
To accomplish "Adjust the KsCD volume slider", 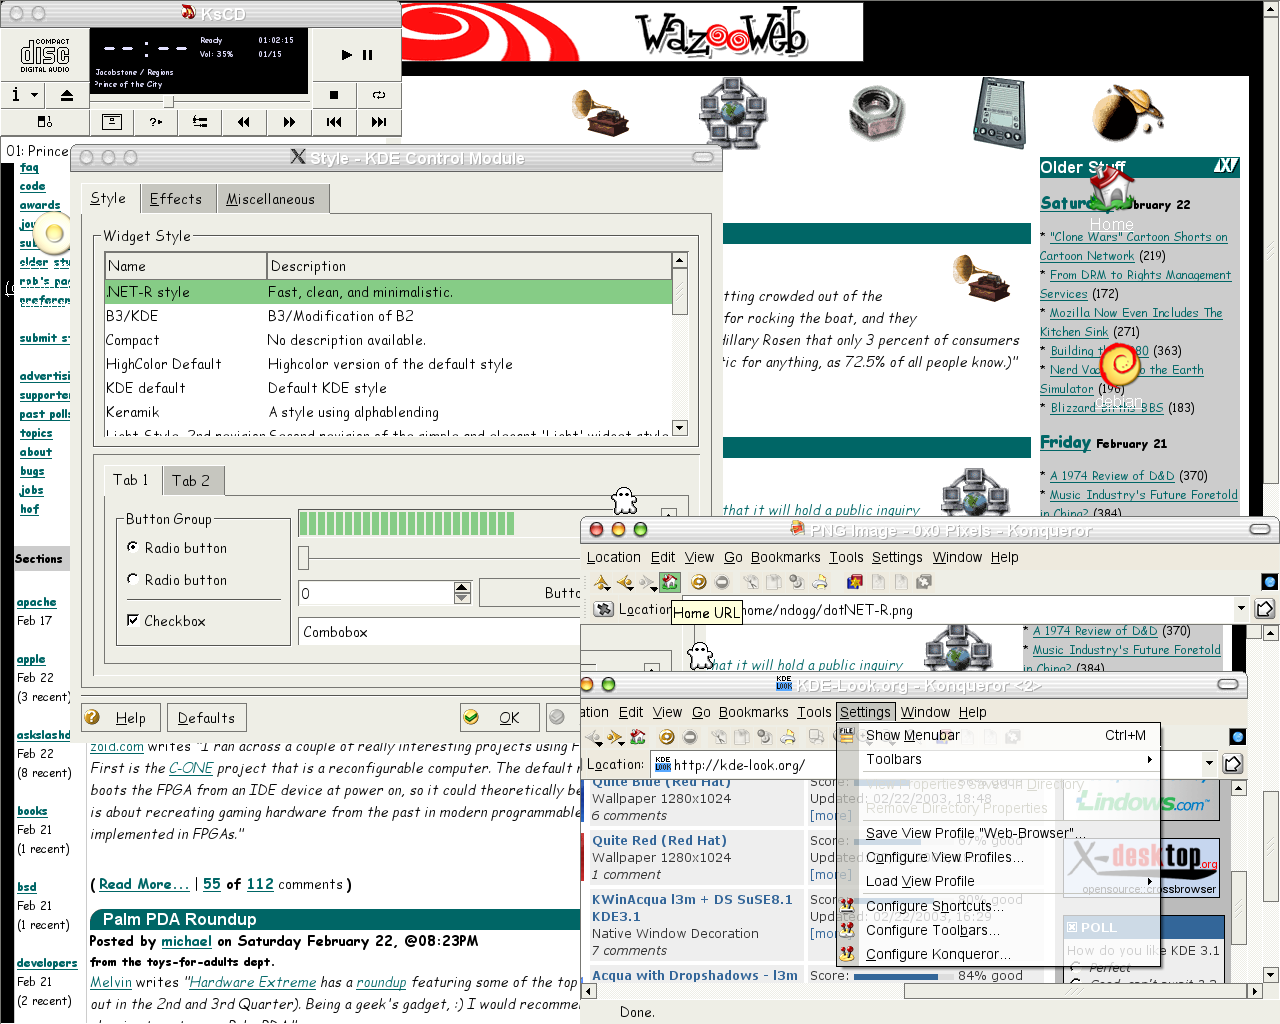I will click(168, 102).
